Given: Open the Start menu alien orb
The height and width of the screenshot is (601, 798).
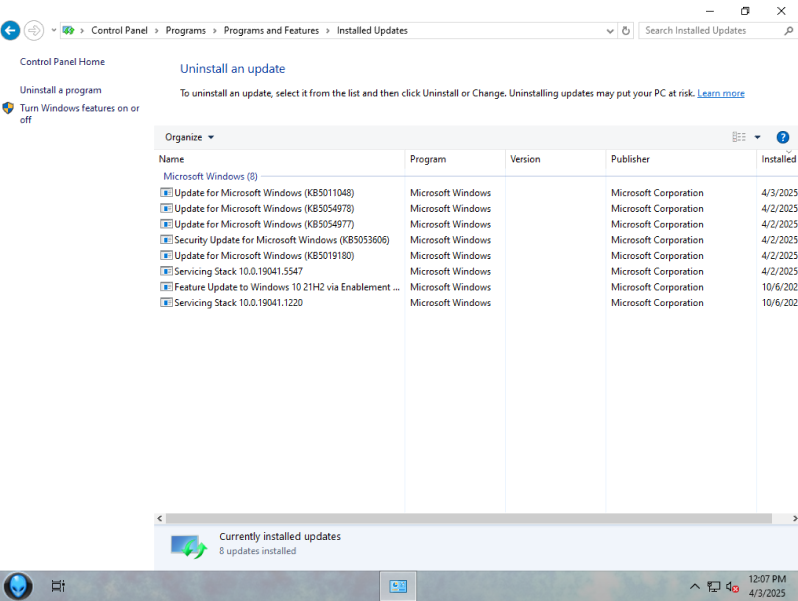Looking at the screenshot, I should pos(18,586).
